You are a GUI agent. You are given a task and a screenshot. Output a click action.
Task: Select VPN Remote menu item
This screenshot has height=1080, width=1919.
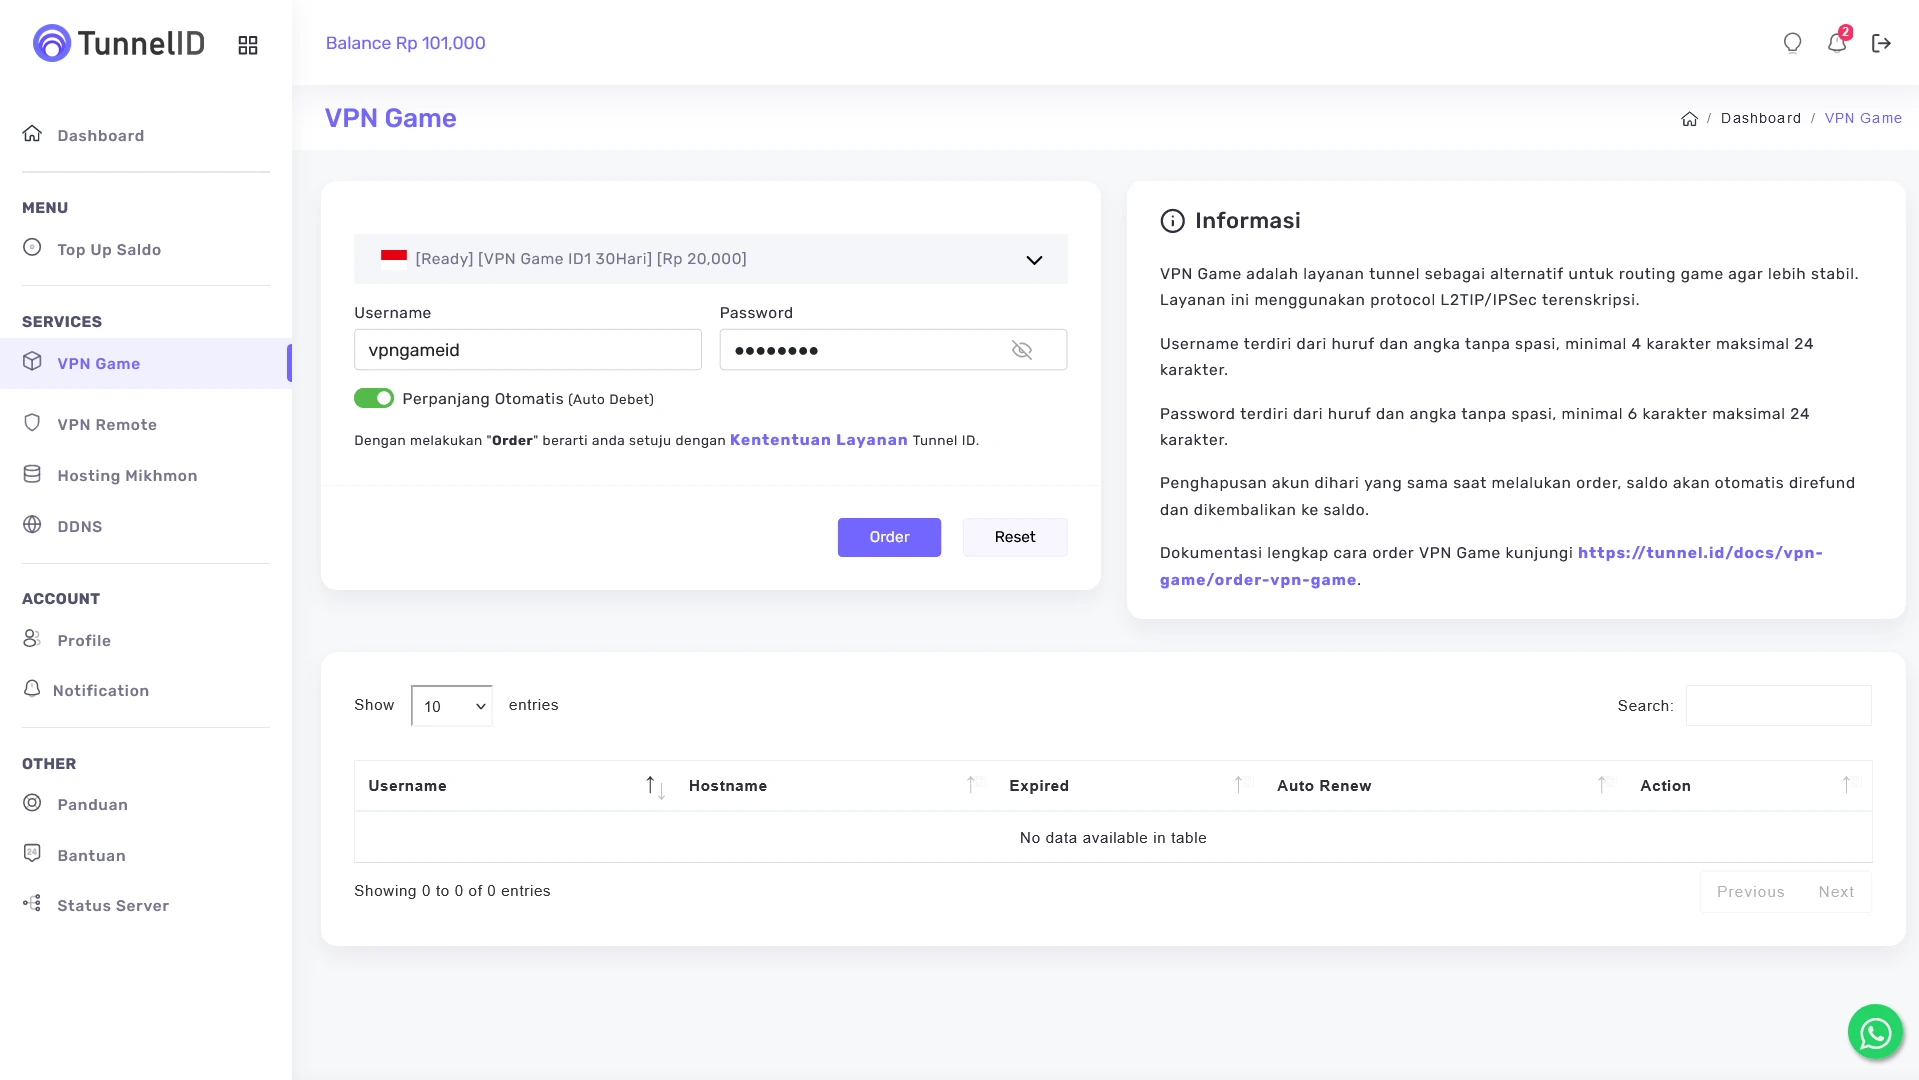[x=146, y=424]
